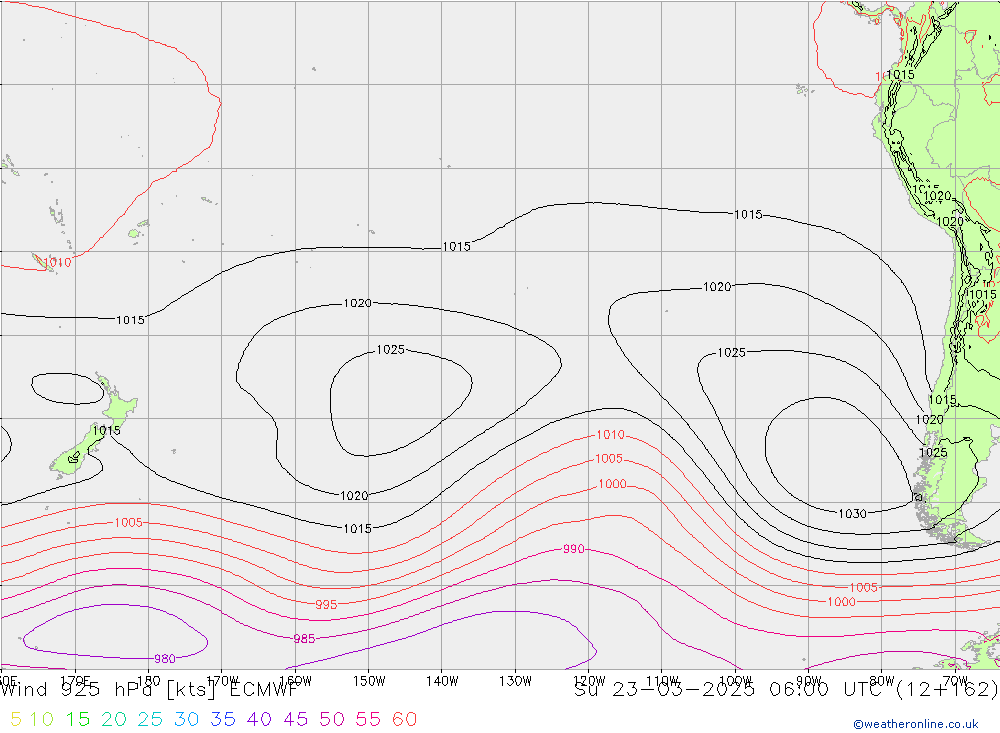The image size is (1000, 733).
Task: Click the weatheronline.co.uk copyright link
Action: point(915,724)
